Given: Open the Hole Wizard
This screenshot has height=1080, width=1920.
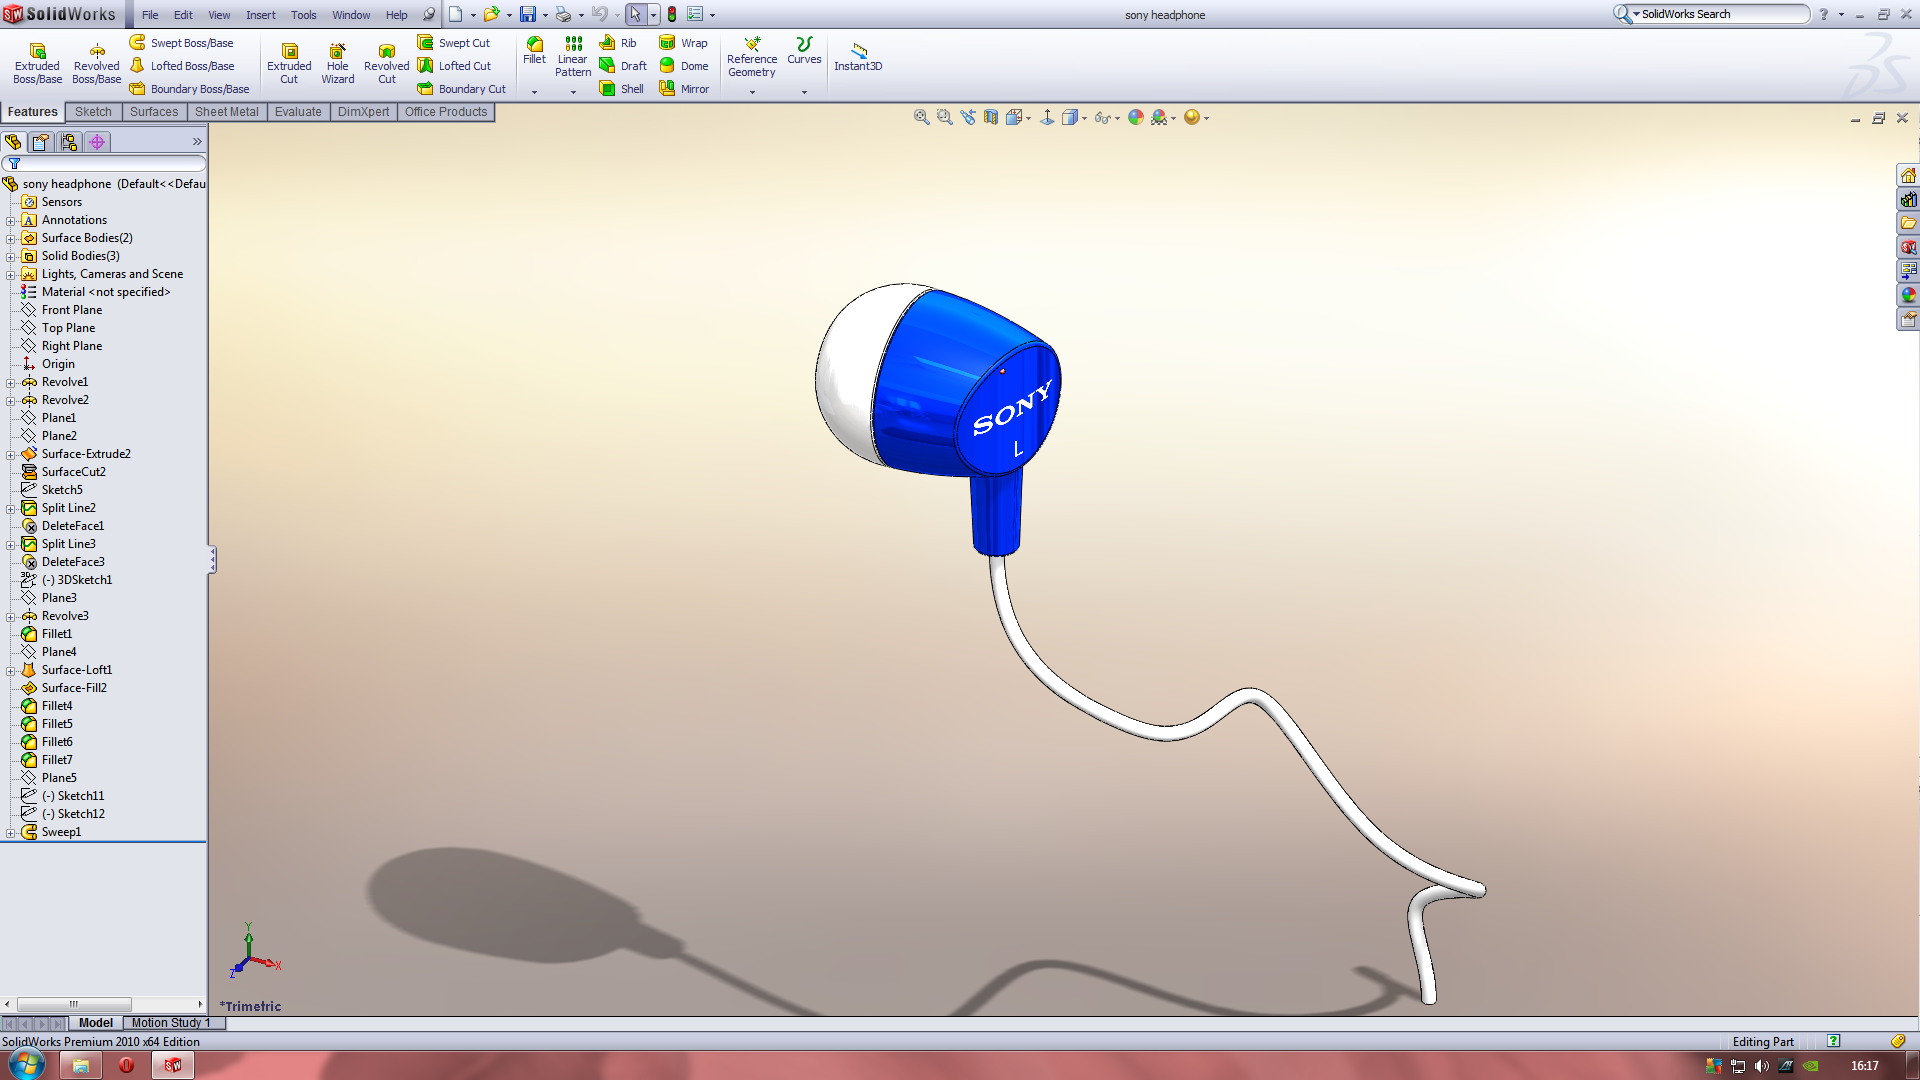Looking at the screenshot, I should coord(337,64).
